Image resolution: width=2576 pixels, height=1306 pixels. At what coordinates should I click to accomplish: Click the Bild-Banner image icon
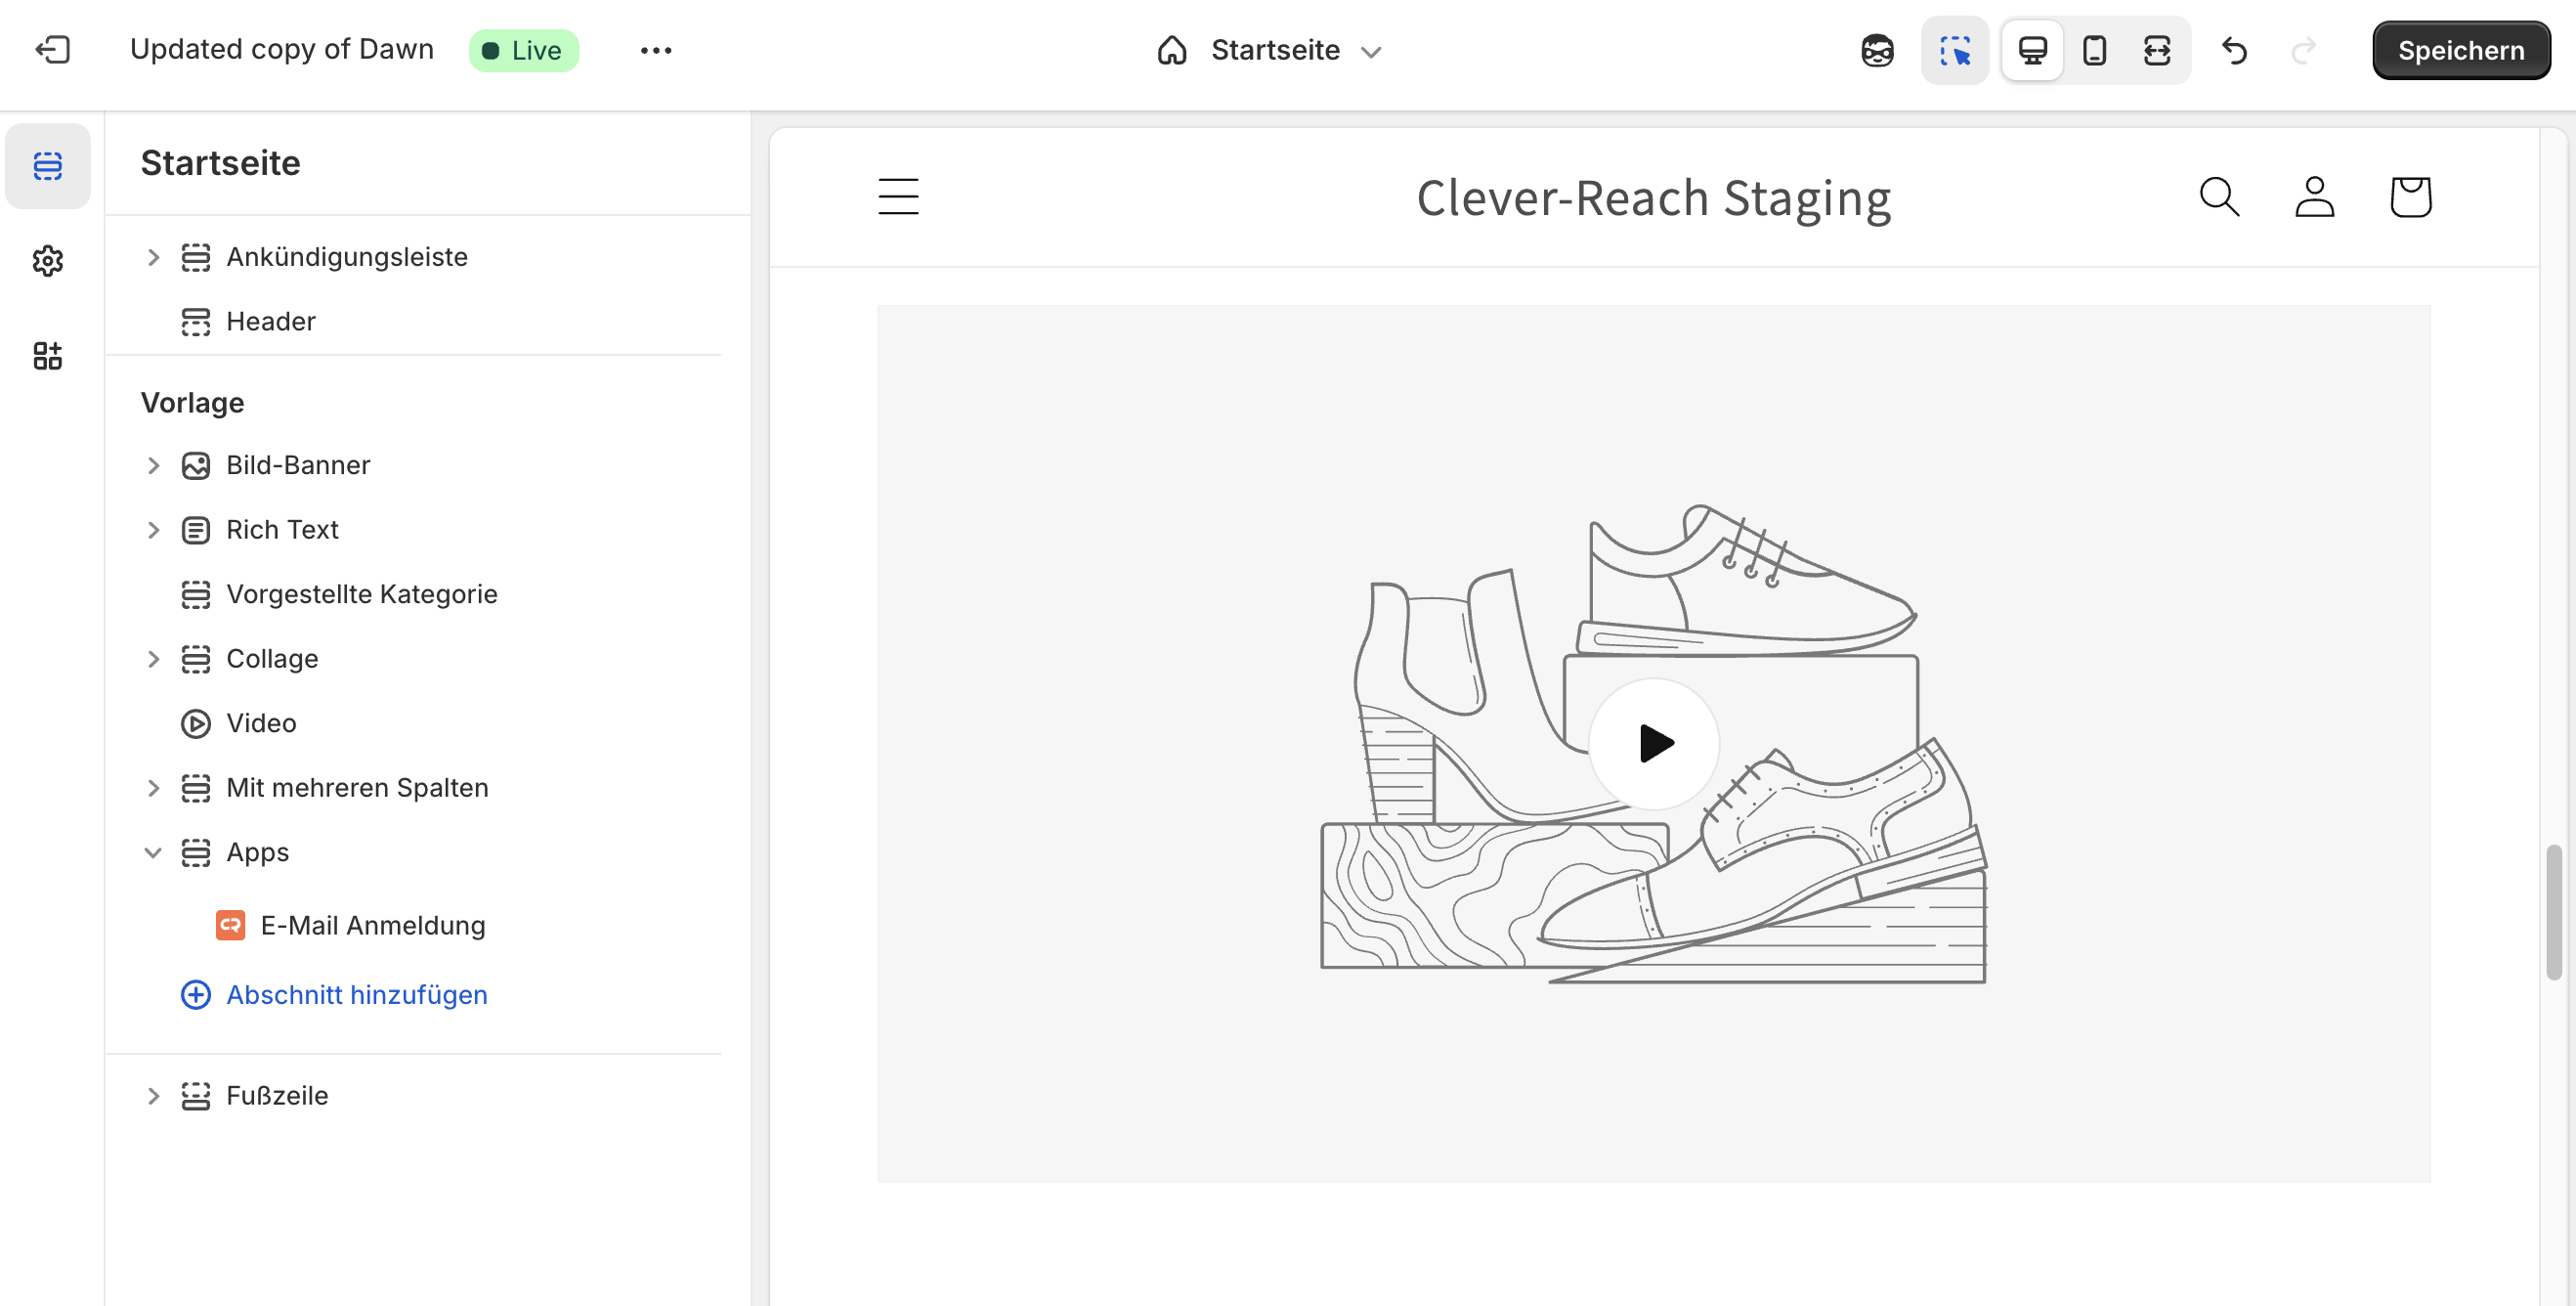click(195, 466)
